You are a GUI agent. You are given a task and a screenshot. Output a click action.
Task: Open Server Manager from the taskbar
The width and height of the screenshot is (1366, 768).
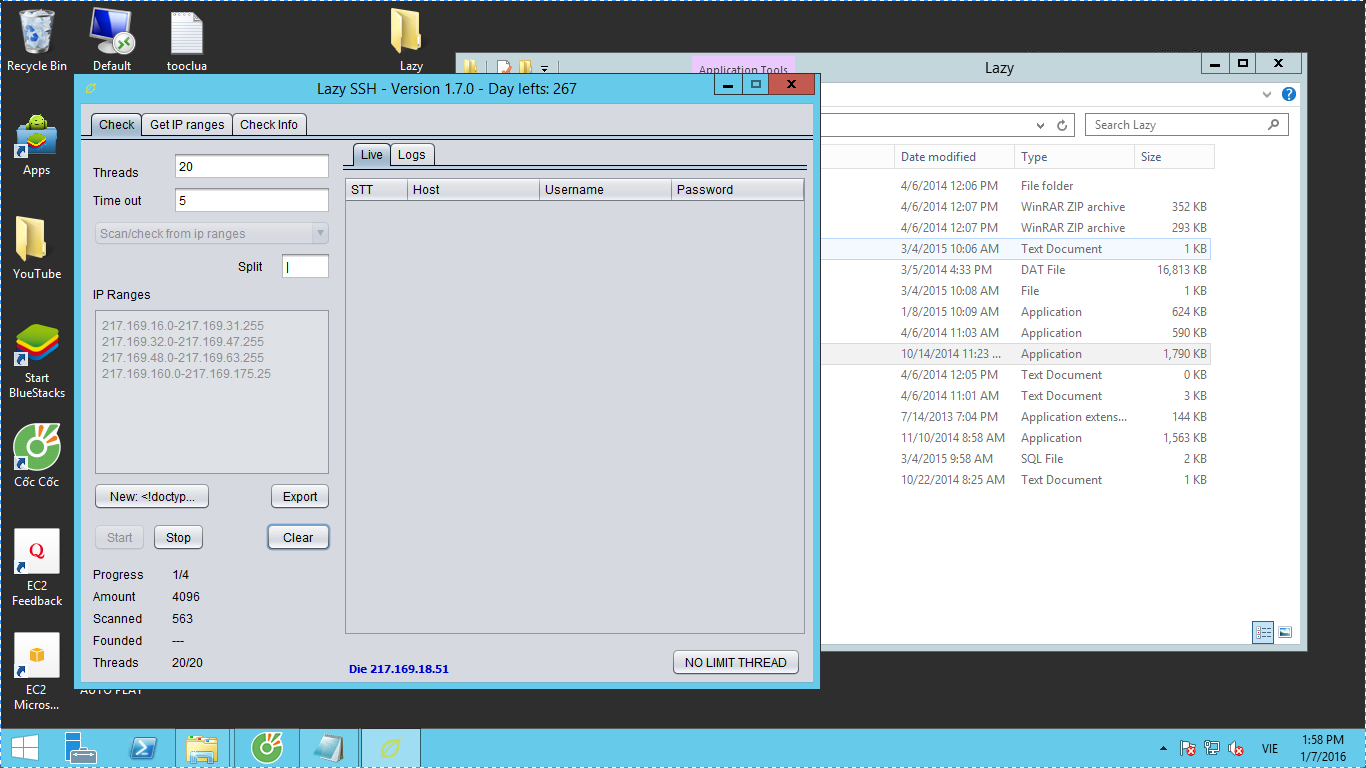(x=80, y=748)
